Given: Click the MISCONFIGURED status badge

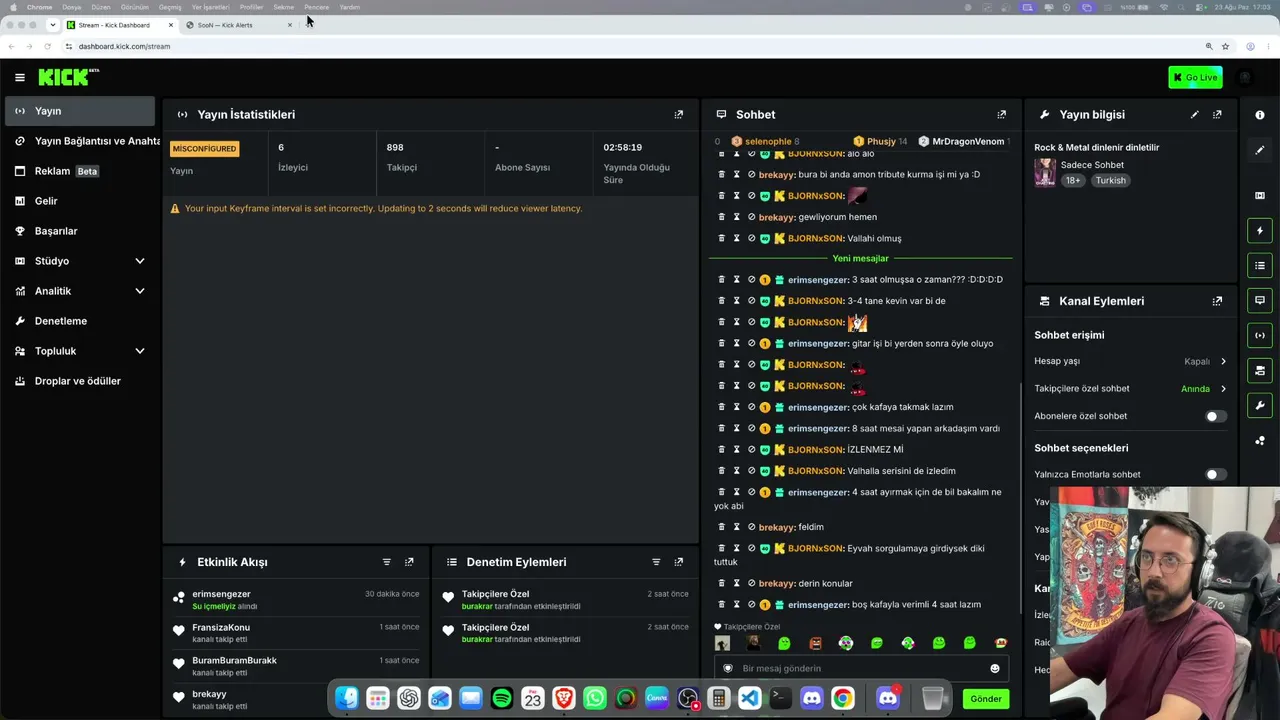Looking at the screenshot, I should pos(205,149).
